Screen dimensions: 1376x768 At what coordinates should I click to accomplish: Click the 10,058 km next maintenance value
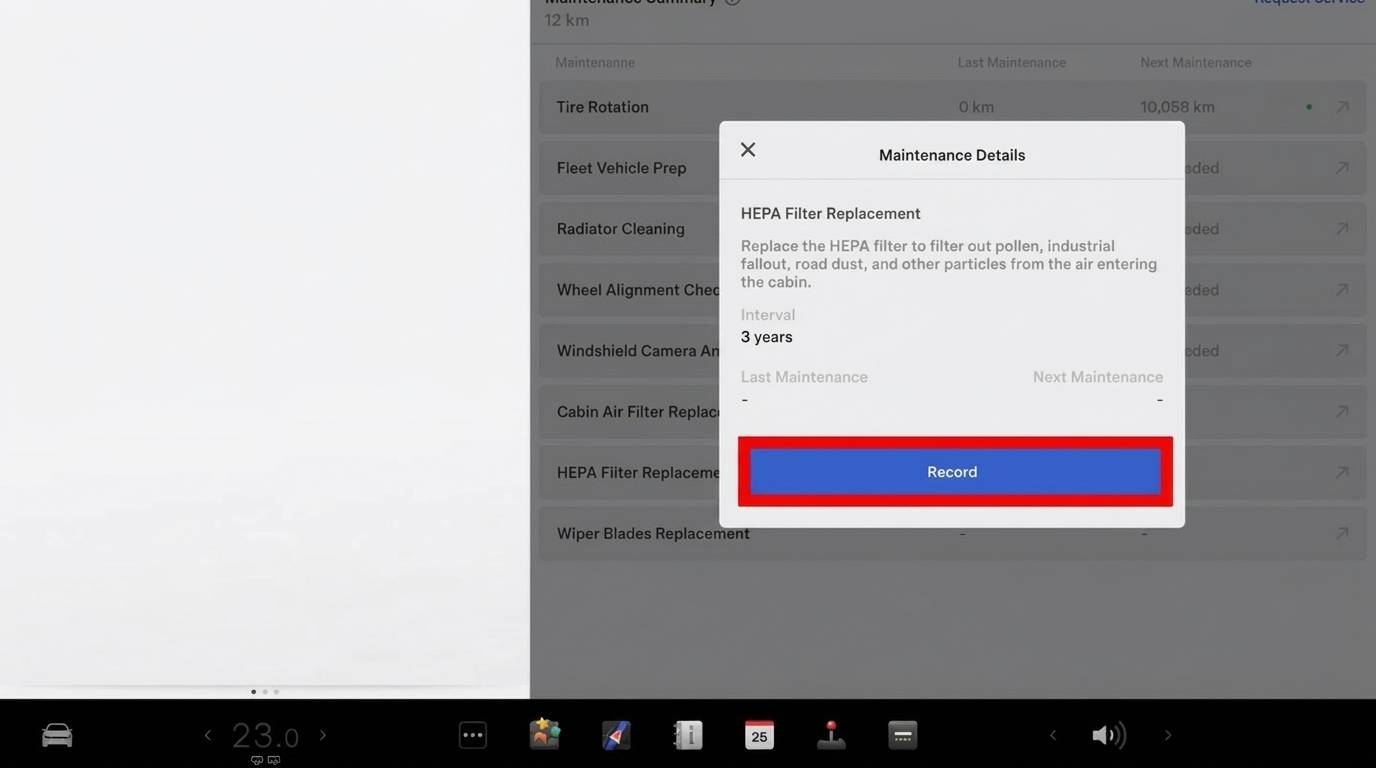click(1177, 107)
